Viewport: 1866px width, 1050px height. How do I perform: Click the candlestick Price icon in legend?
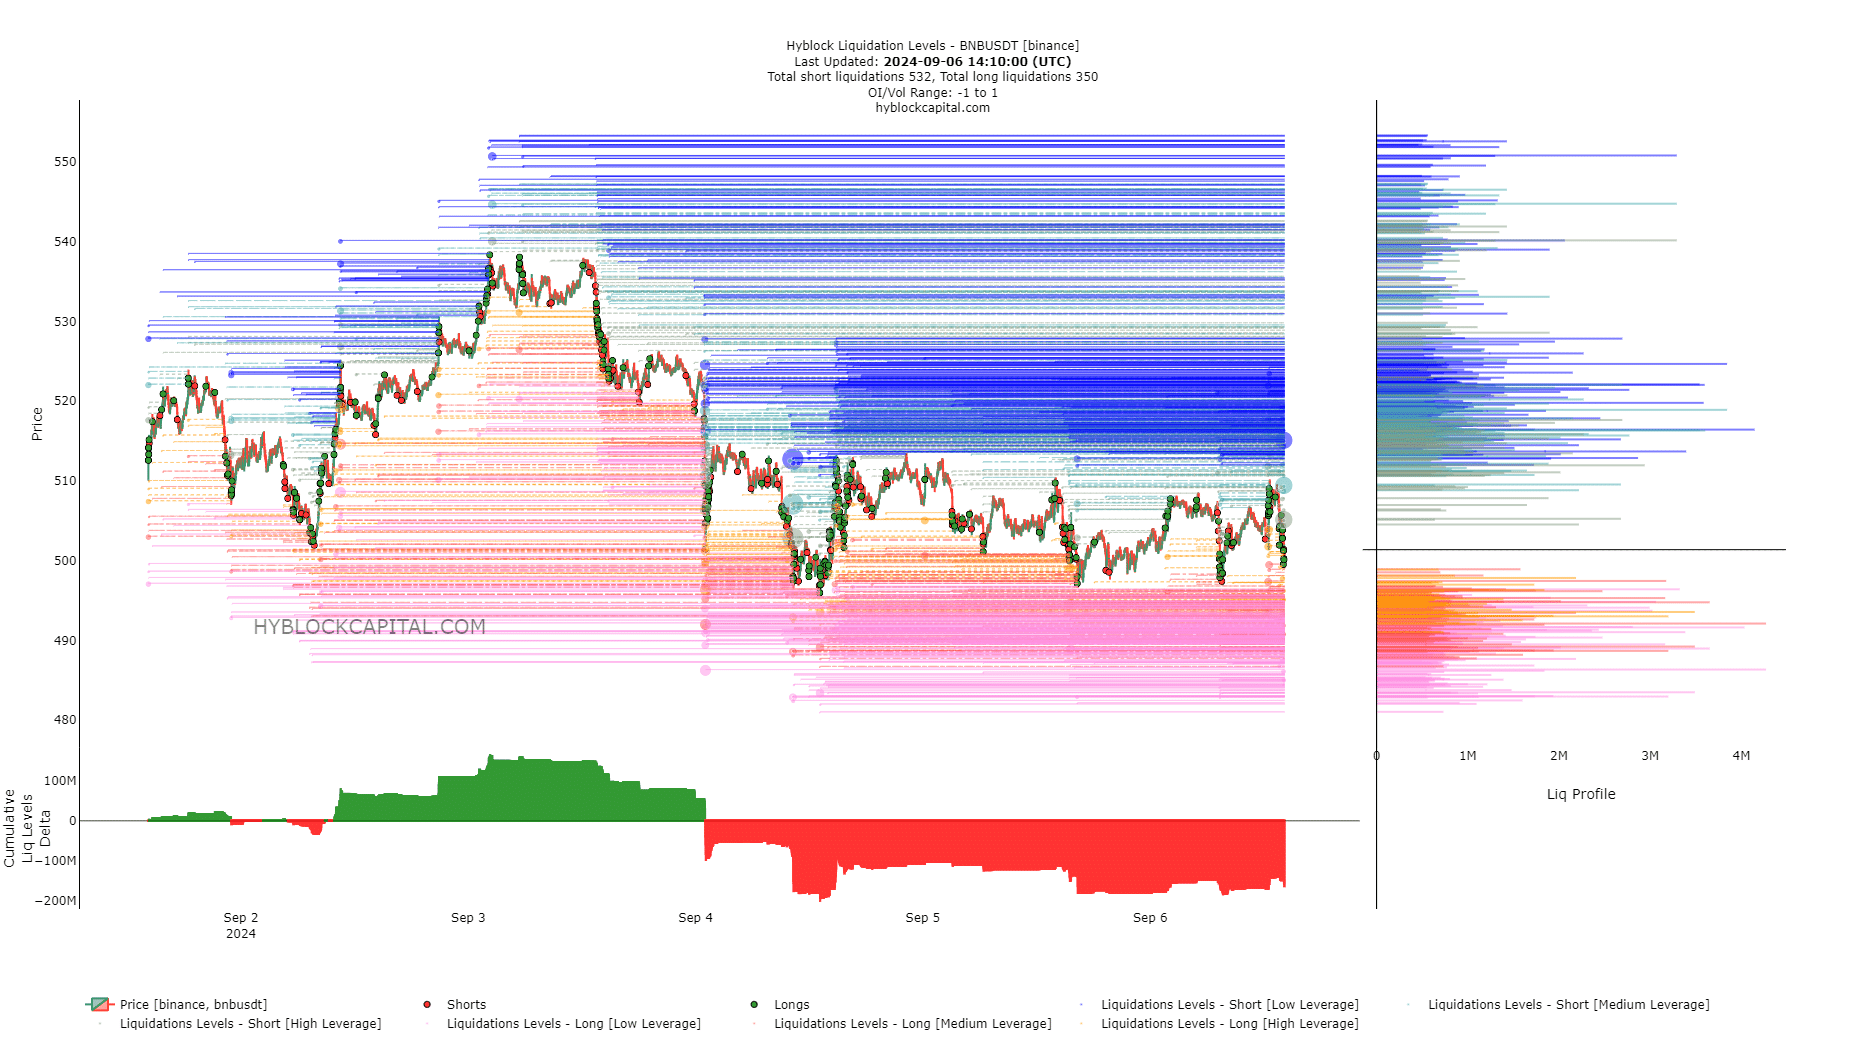tap(100, 1004)
